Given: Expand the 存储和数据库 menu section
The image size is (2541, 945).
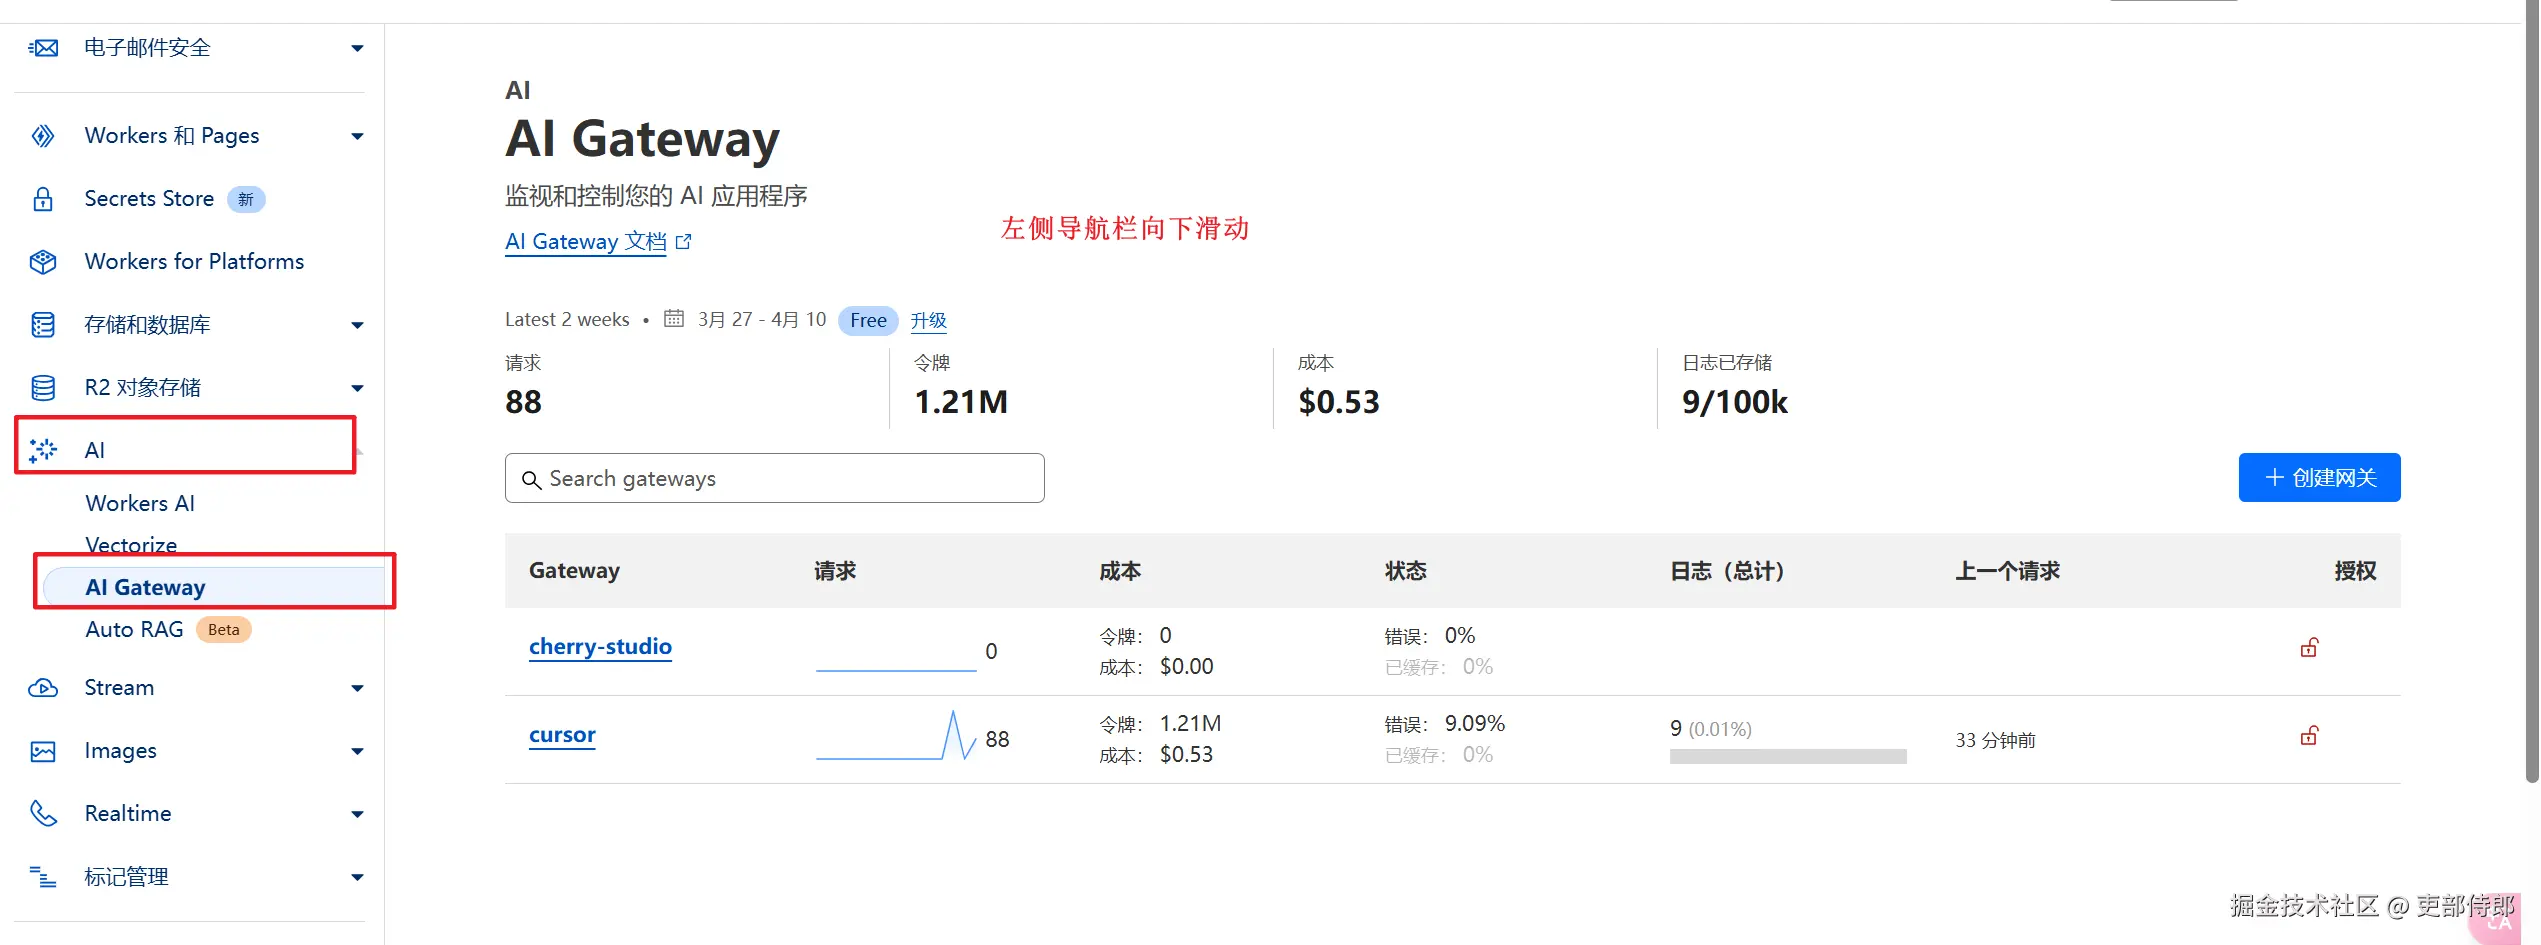Looking at the screenshot, I should point(357,325).
